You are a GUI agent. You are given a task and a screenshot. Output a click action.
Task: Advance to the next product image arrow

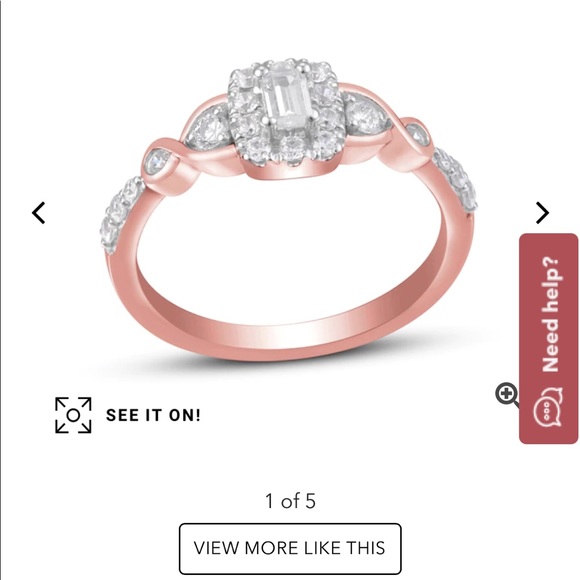click(x=542, y=213)
